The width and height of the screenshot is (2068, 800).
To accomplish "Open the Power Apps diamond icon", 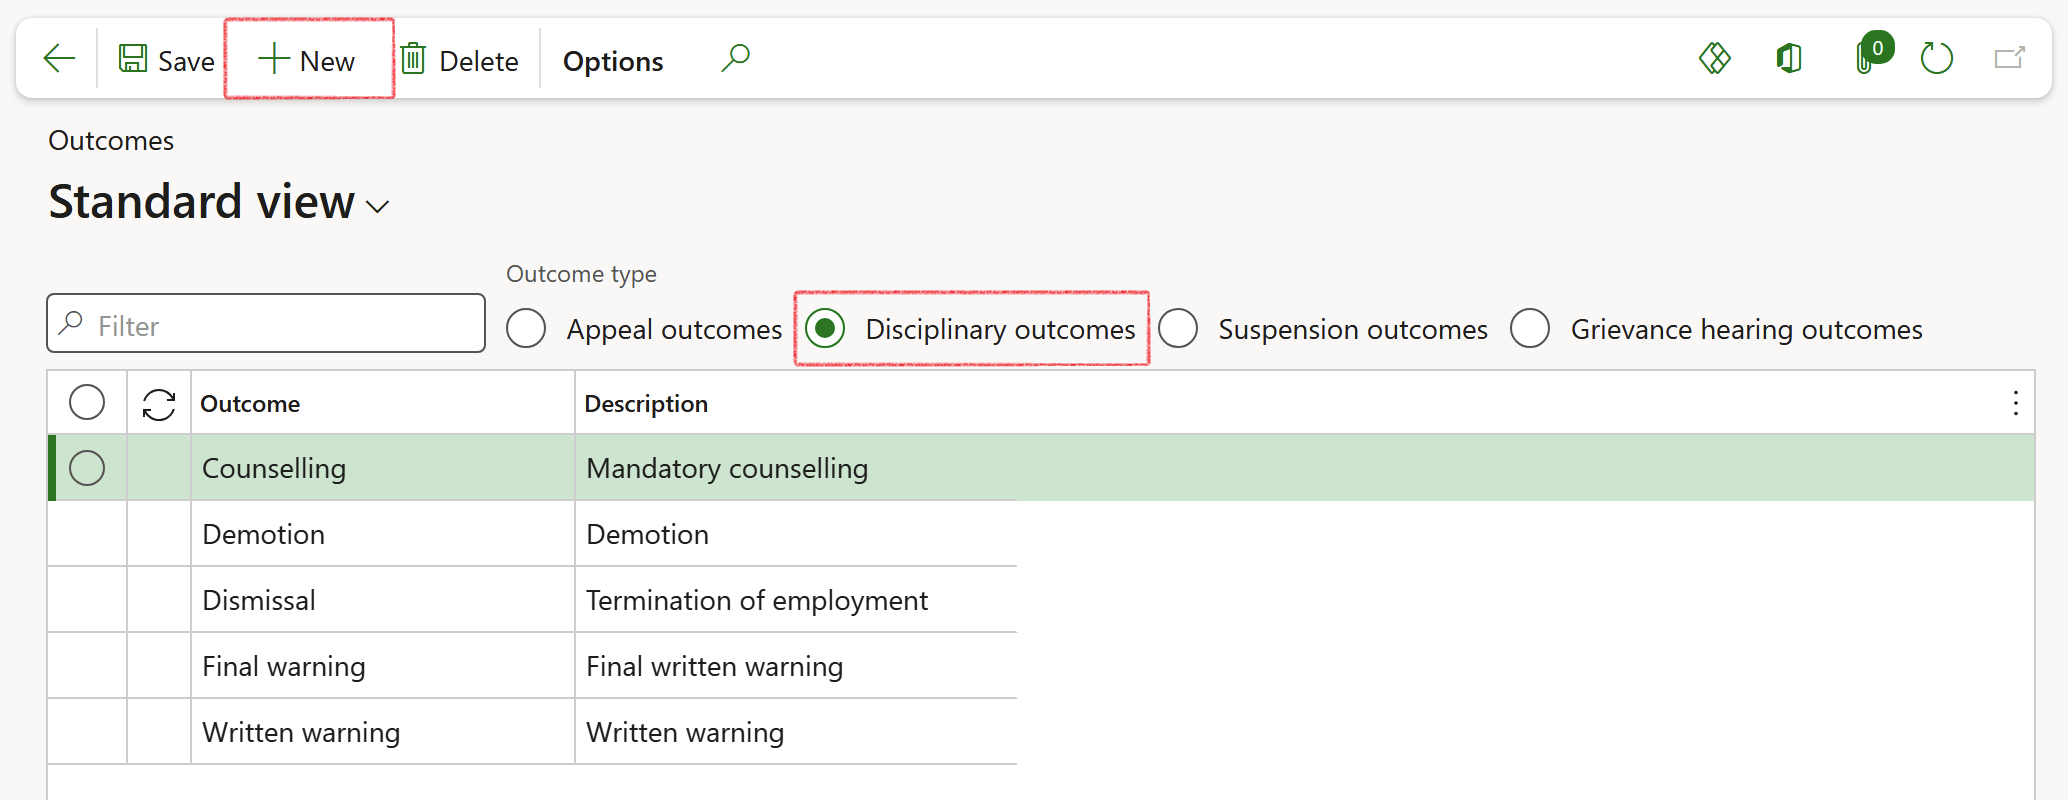I will coord(1714,59).
